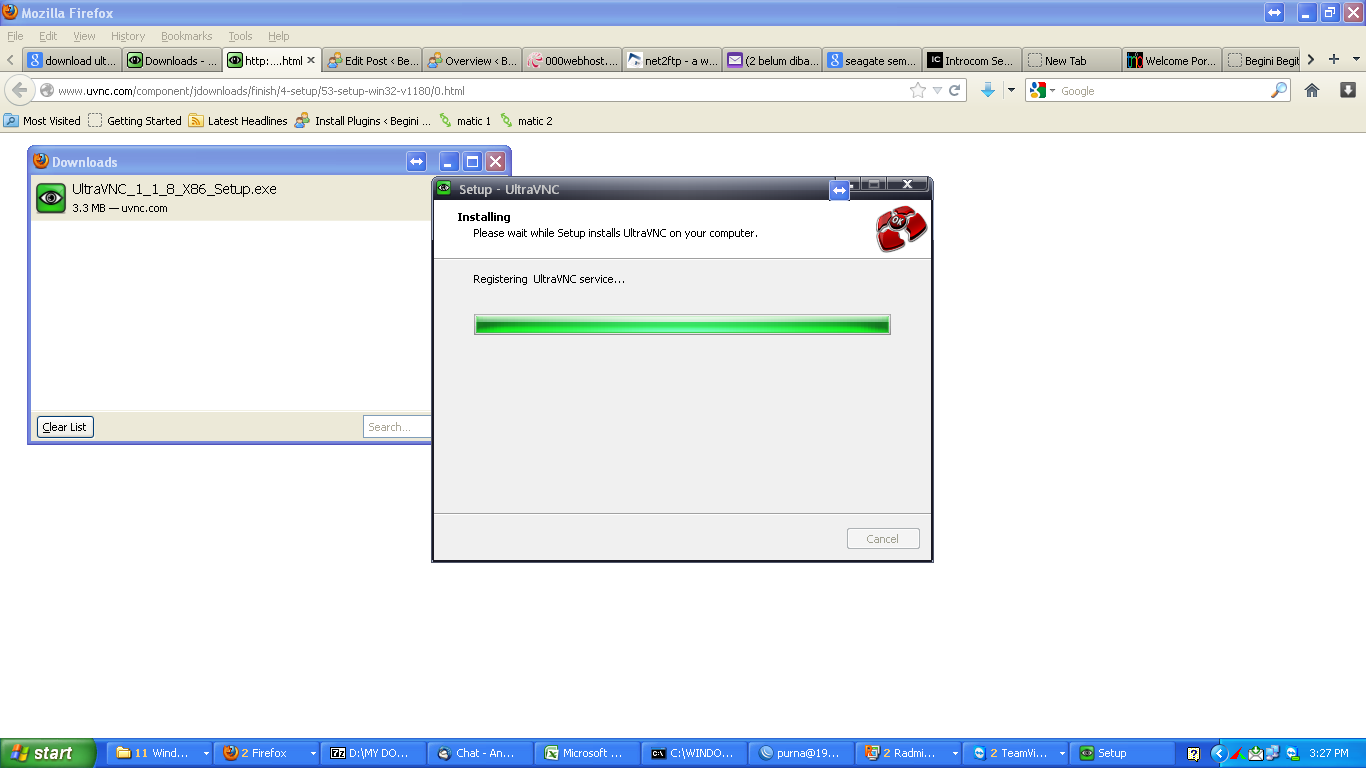1366x768 pixels.
Task: Click the green installation progress bar
Action: point(682,324)
